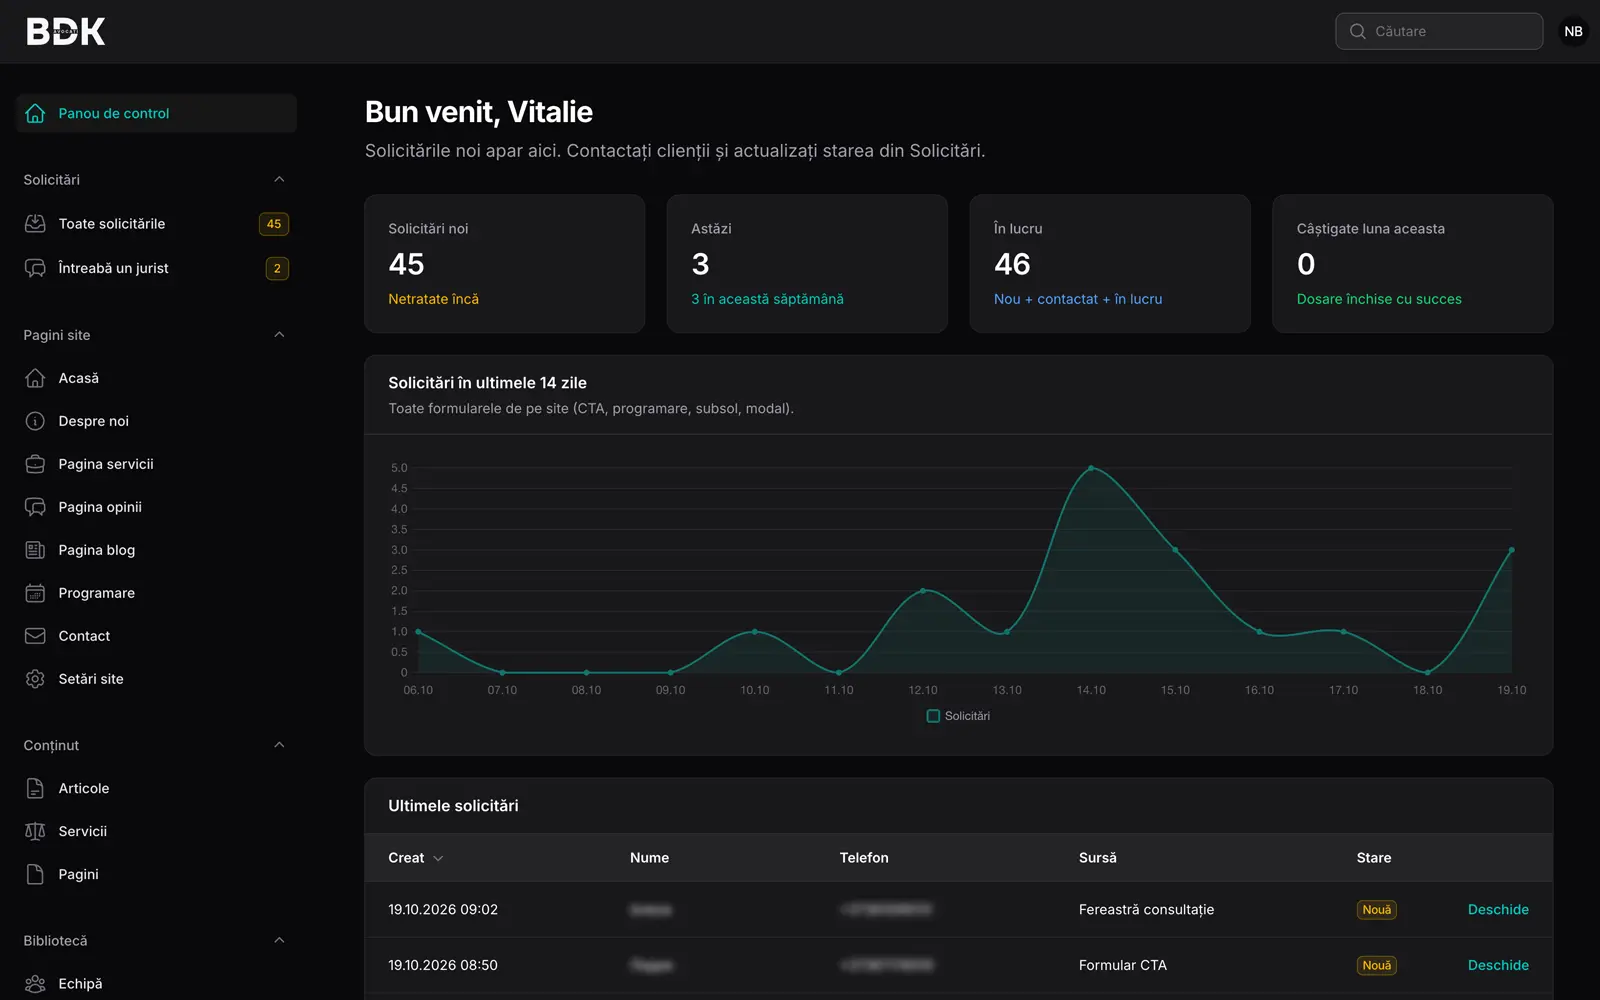Viewport: 1600px width, 1000px height.
Task: Click the 14.10 peak chart point
Action: point(1091,468)
